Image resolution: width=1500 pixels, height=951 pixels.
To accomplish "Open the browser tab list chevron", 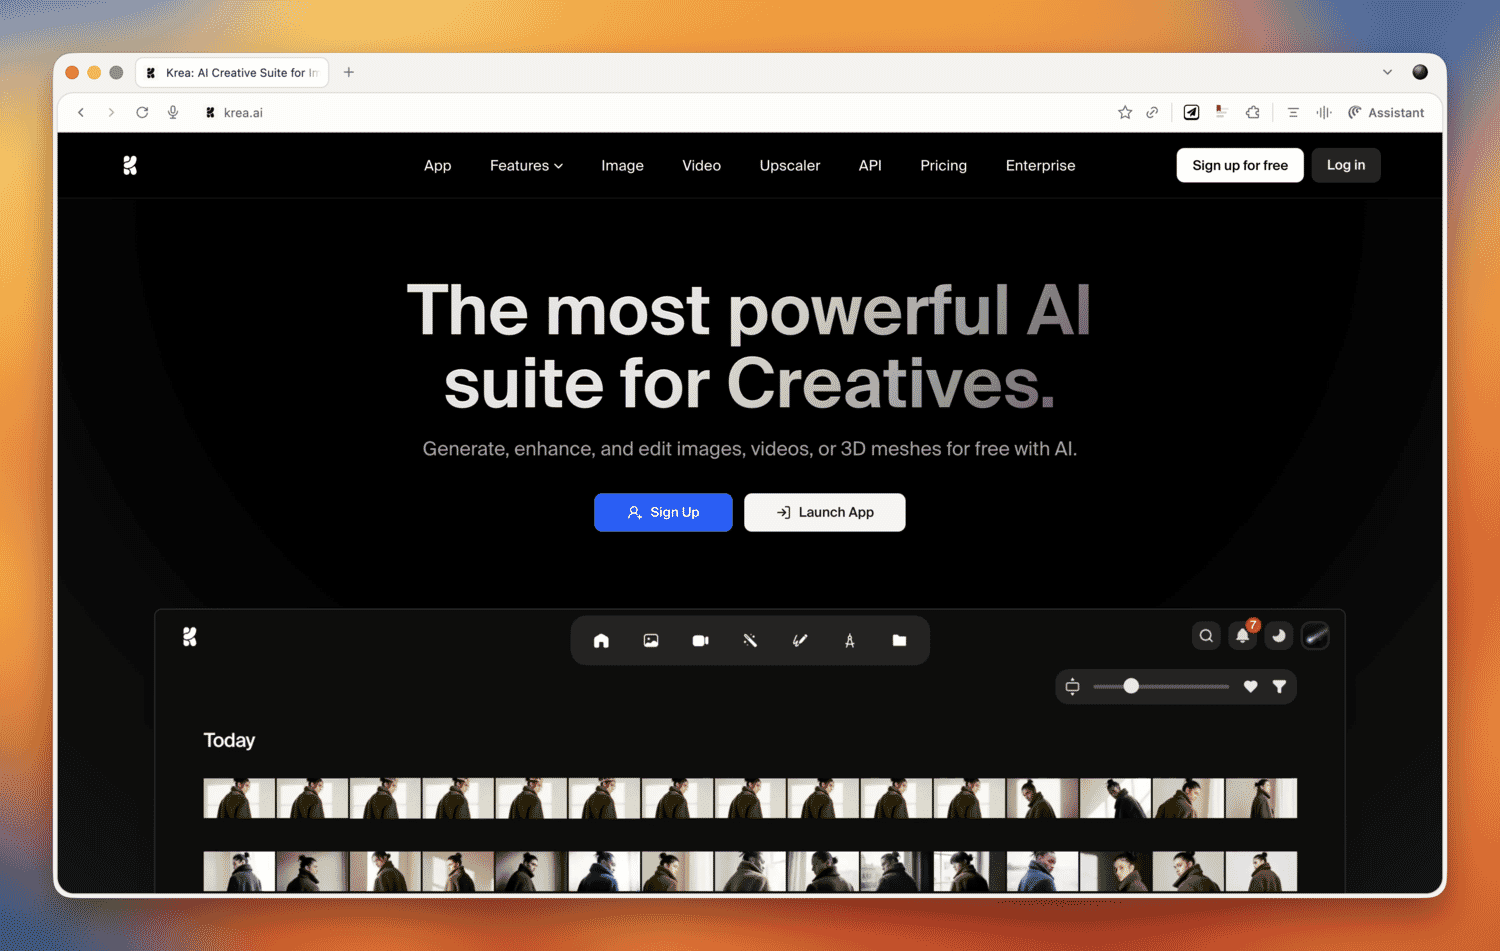I will coord(1388,72).
